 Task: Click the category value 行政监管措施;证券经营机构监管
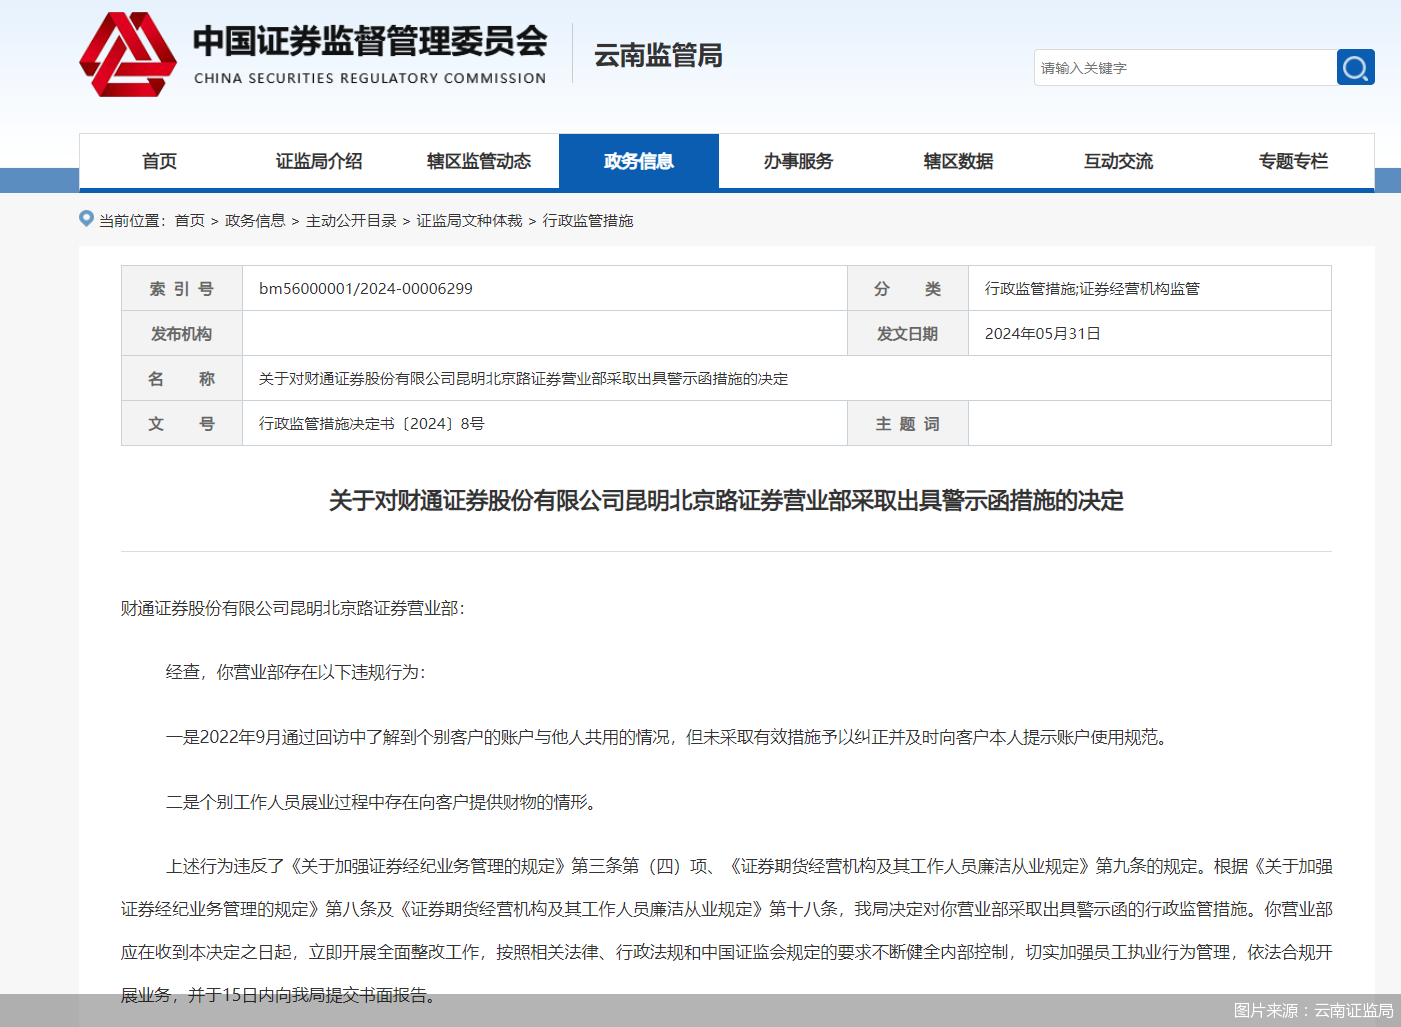[x=1092, y=288]
